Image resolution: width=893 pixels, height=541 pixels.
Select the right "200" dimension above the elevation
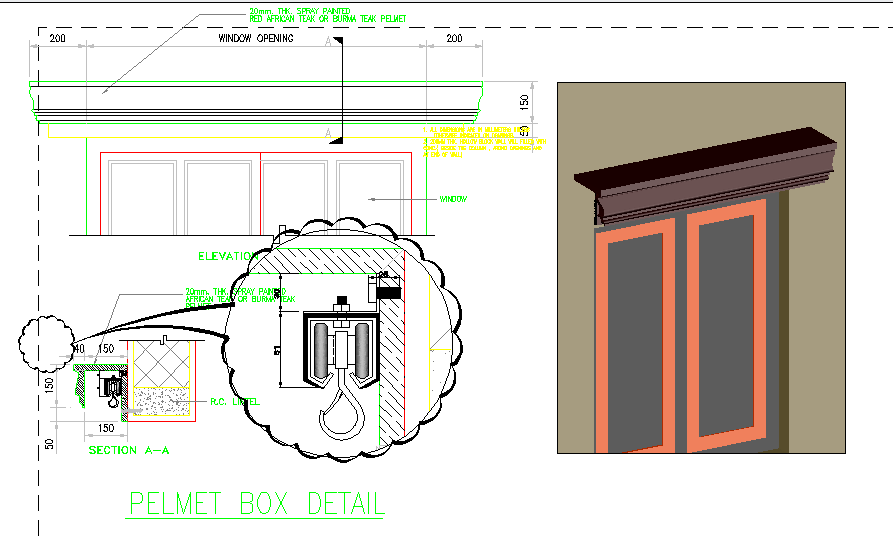454,38
